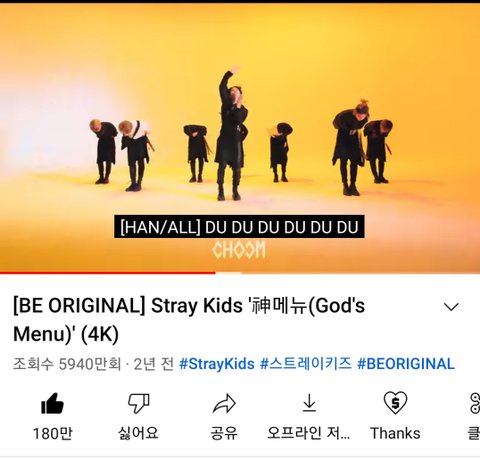480x459 pixels.
Task: Tap the video title text
Action: click(189, 320)
